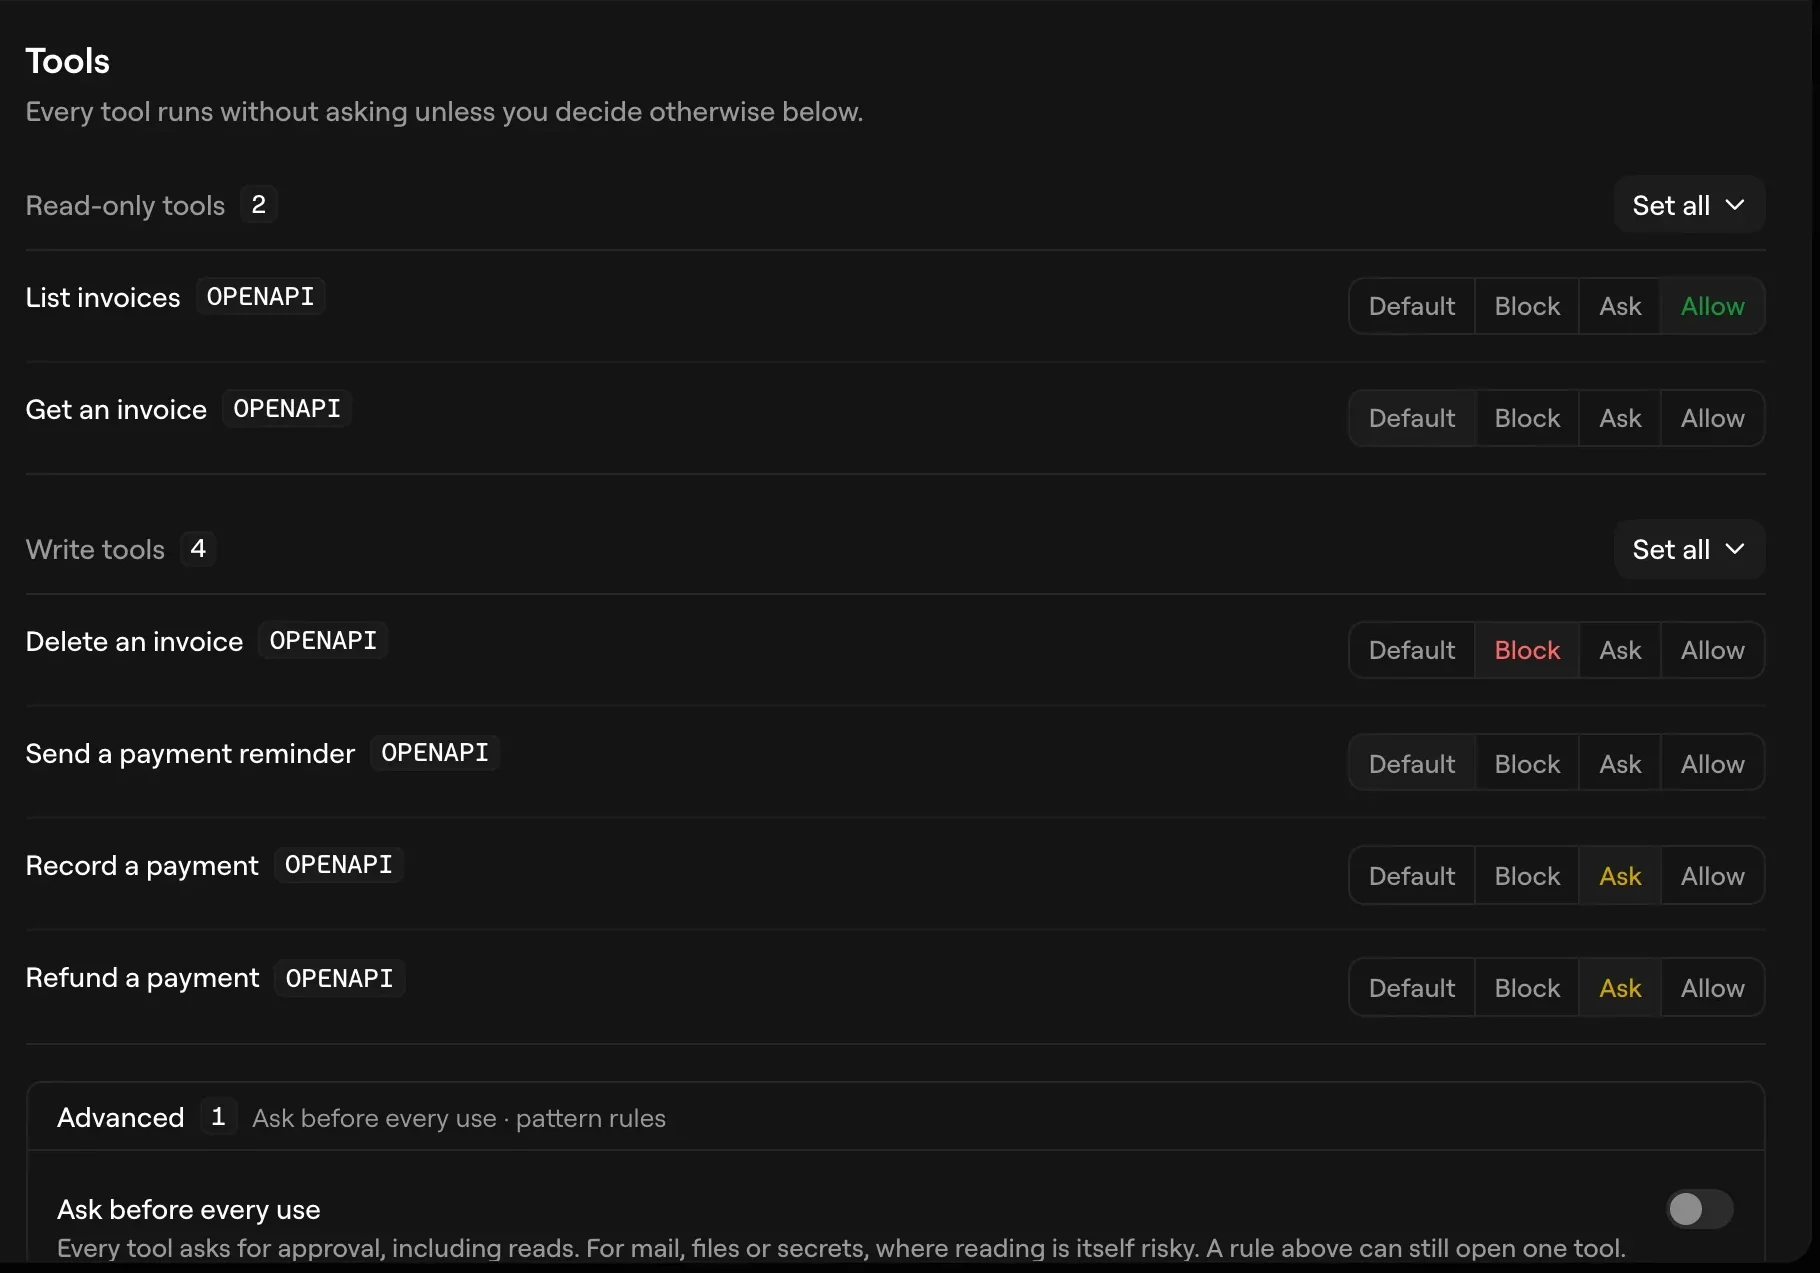Set List invoices to Ask
Viewport: 1820px width, 1273px height.
pos(1620,306)
